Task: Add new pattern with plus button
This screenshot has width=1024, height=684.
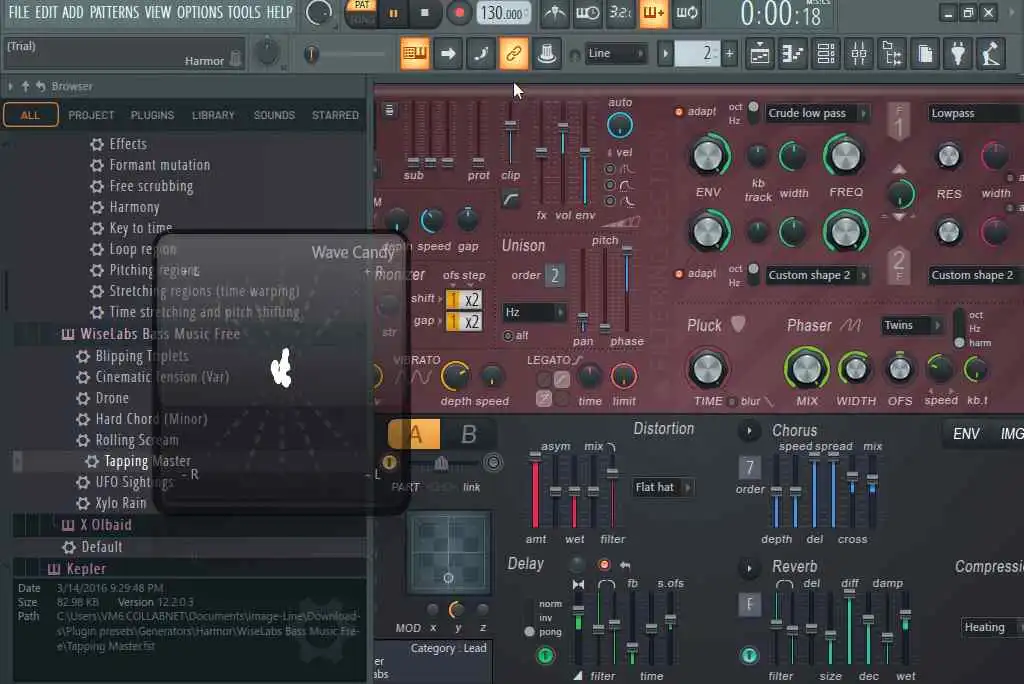Action: click(729, 54)
